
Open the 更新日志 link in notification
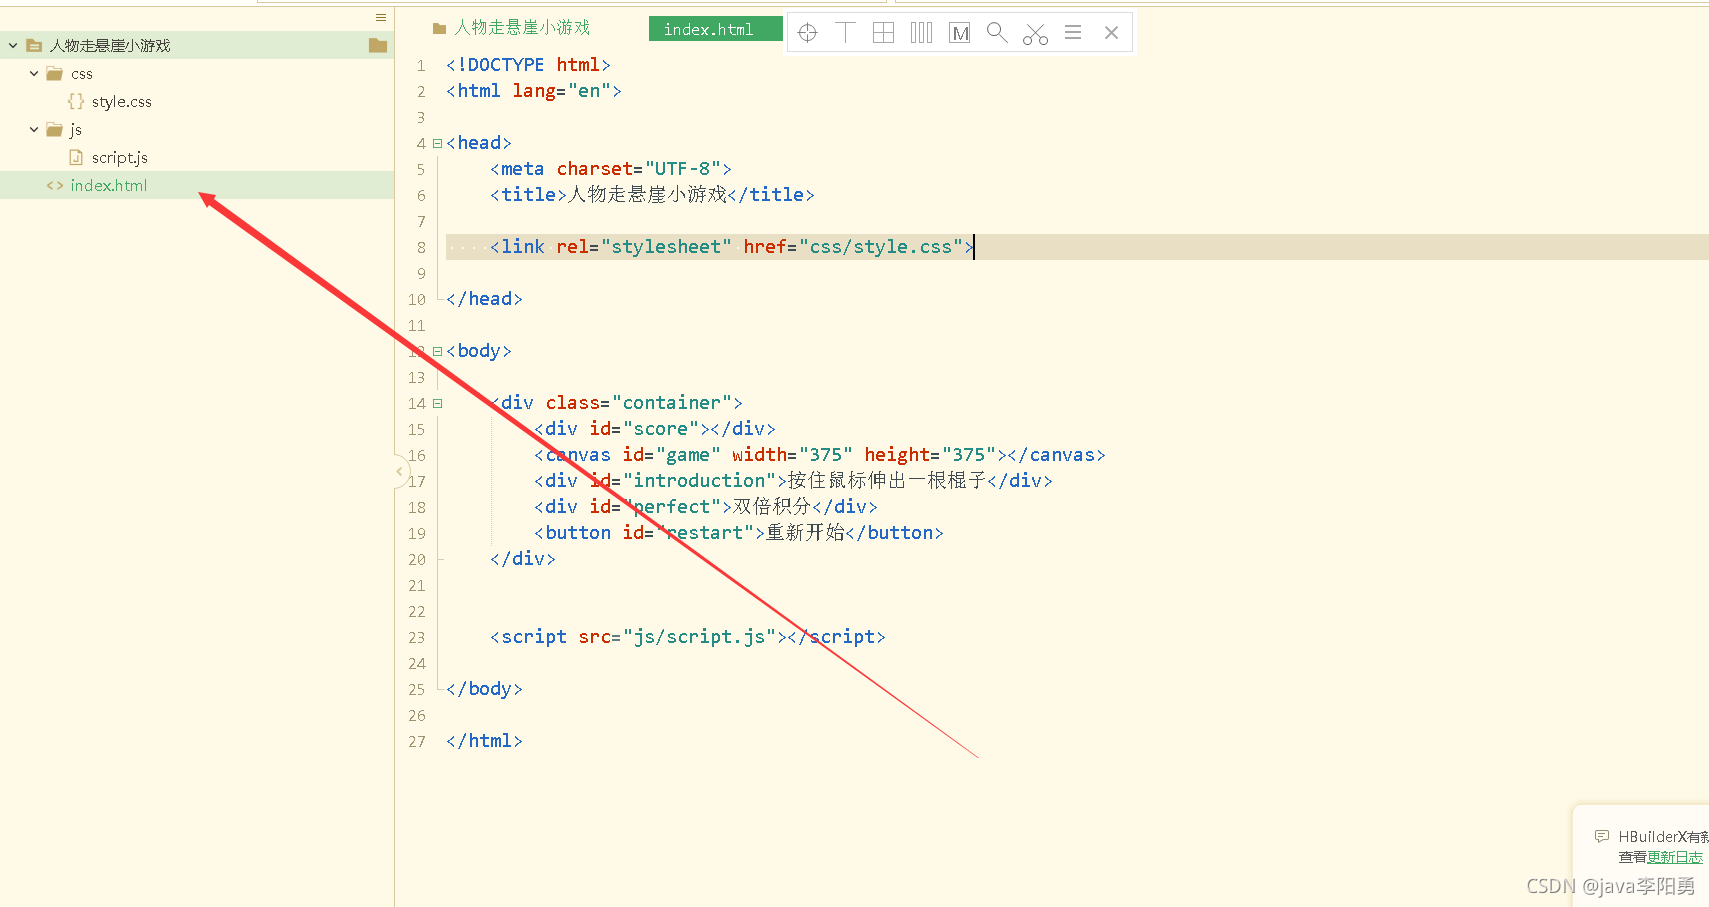click(1675, 857)
